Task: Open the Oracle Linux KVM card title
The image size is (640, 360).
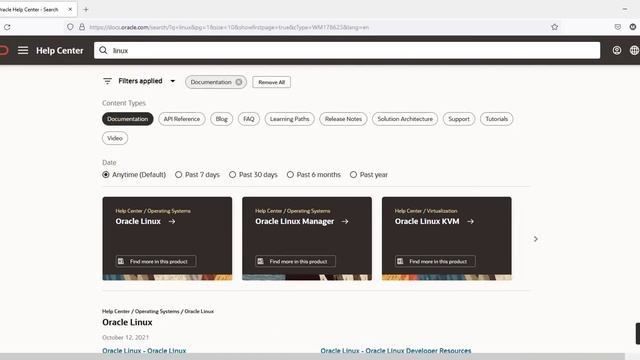Action: [427, 221]
